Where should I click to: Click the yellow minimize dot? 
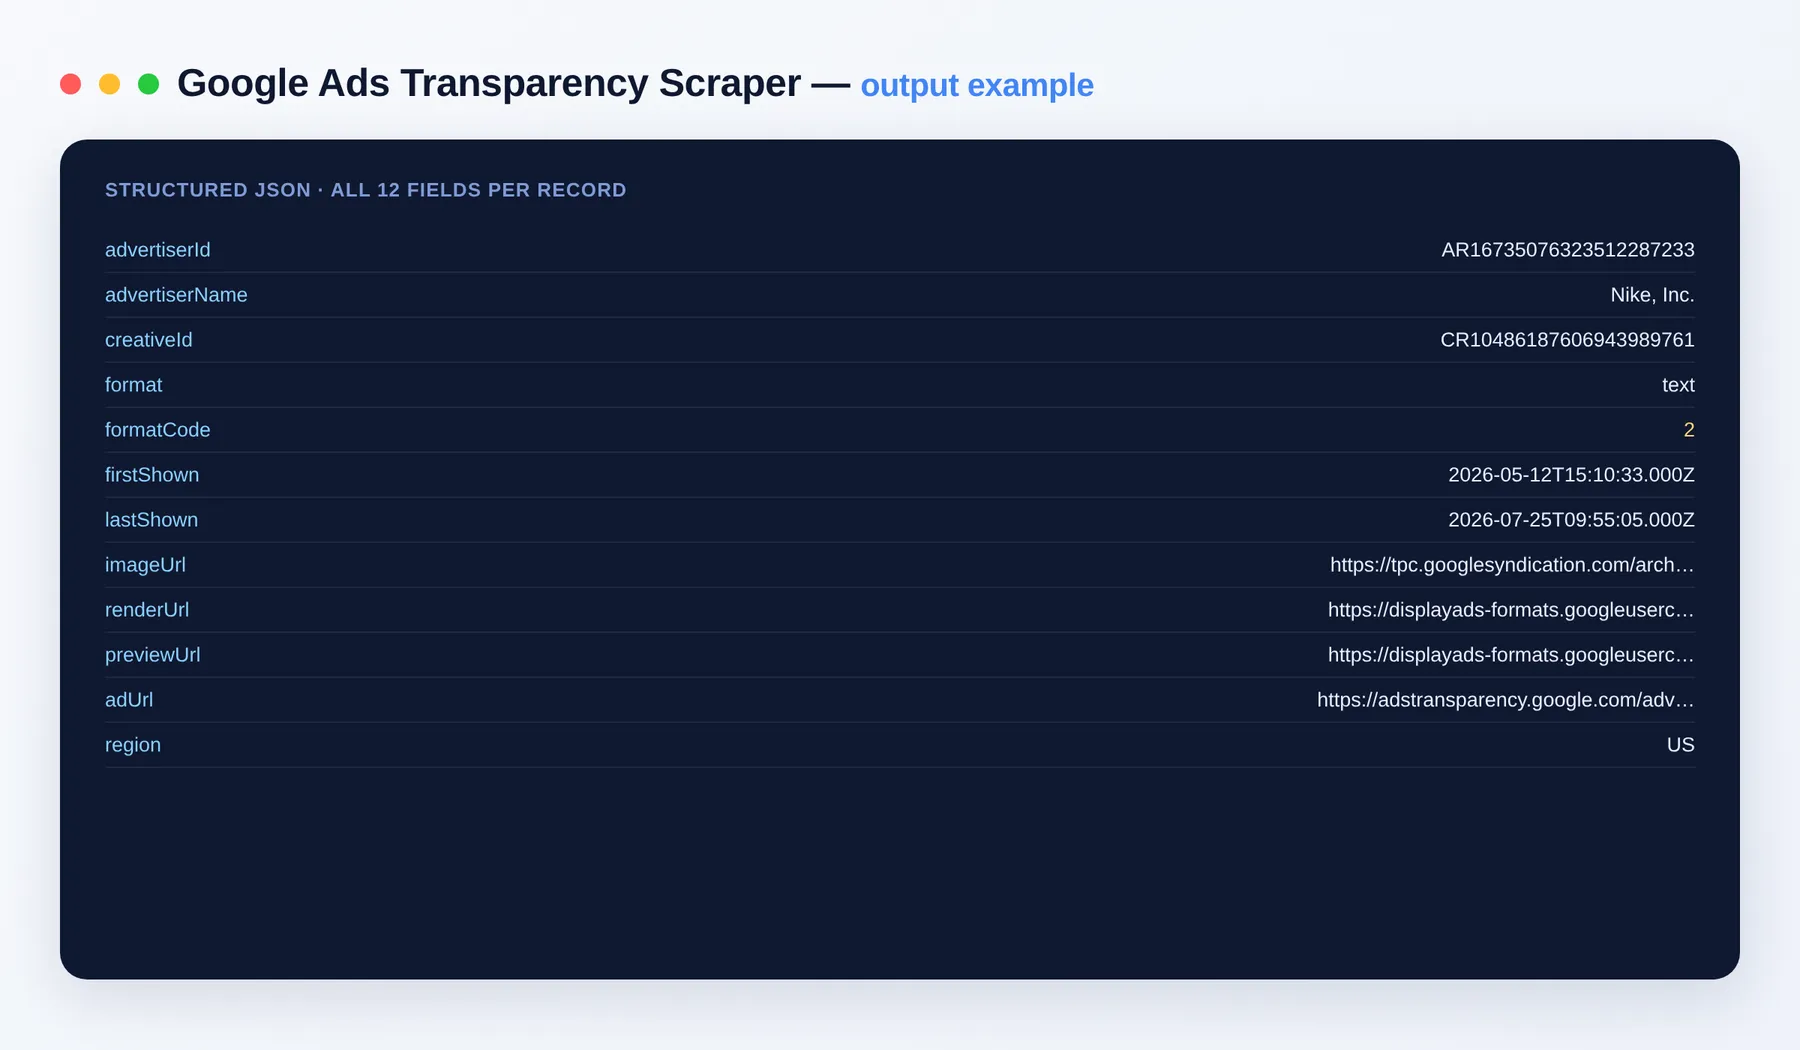point(109,84)
